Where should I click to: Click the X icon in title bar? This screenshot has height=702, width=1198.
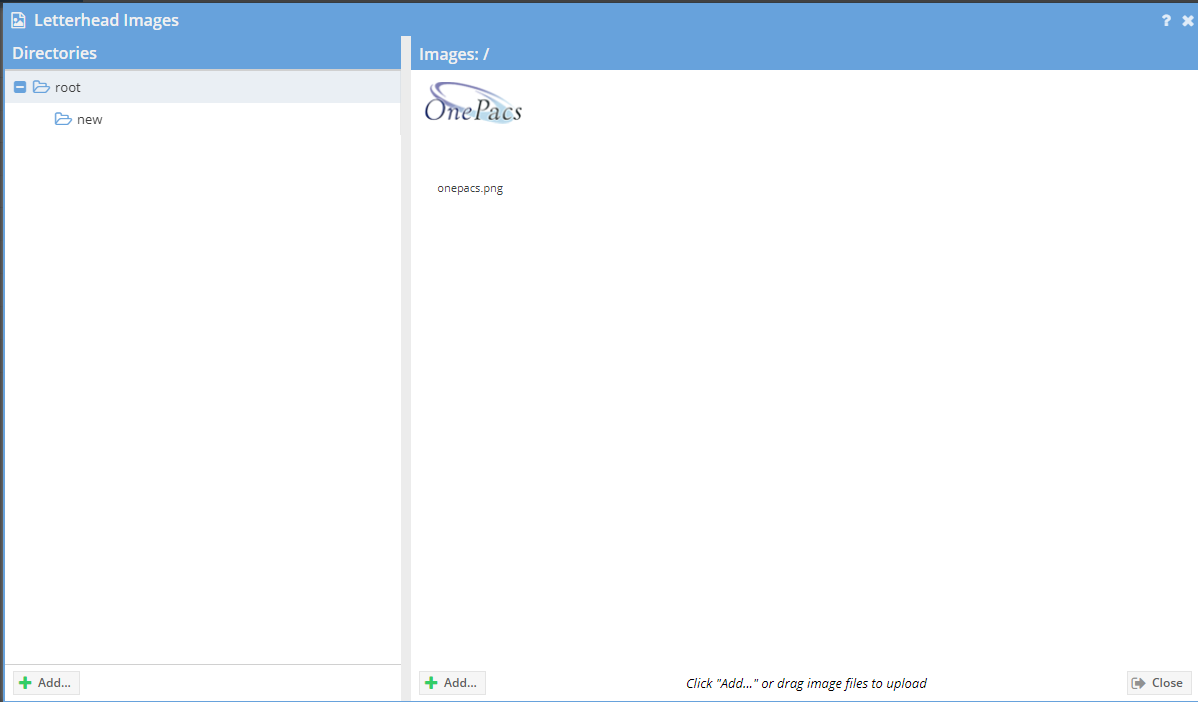1187,21
